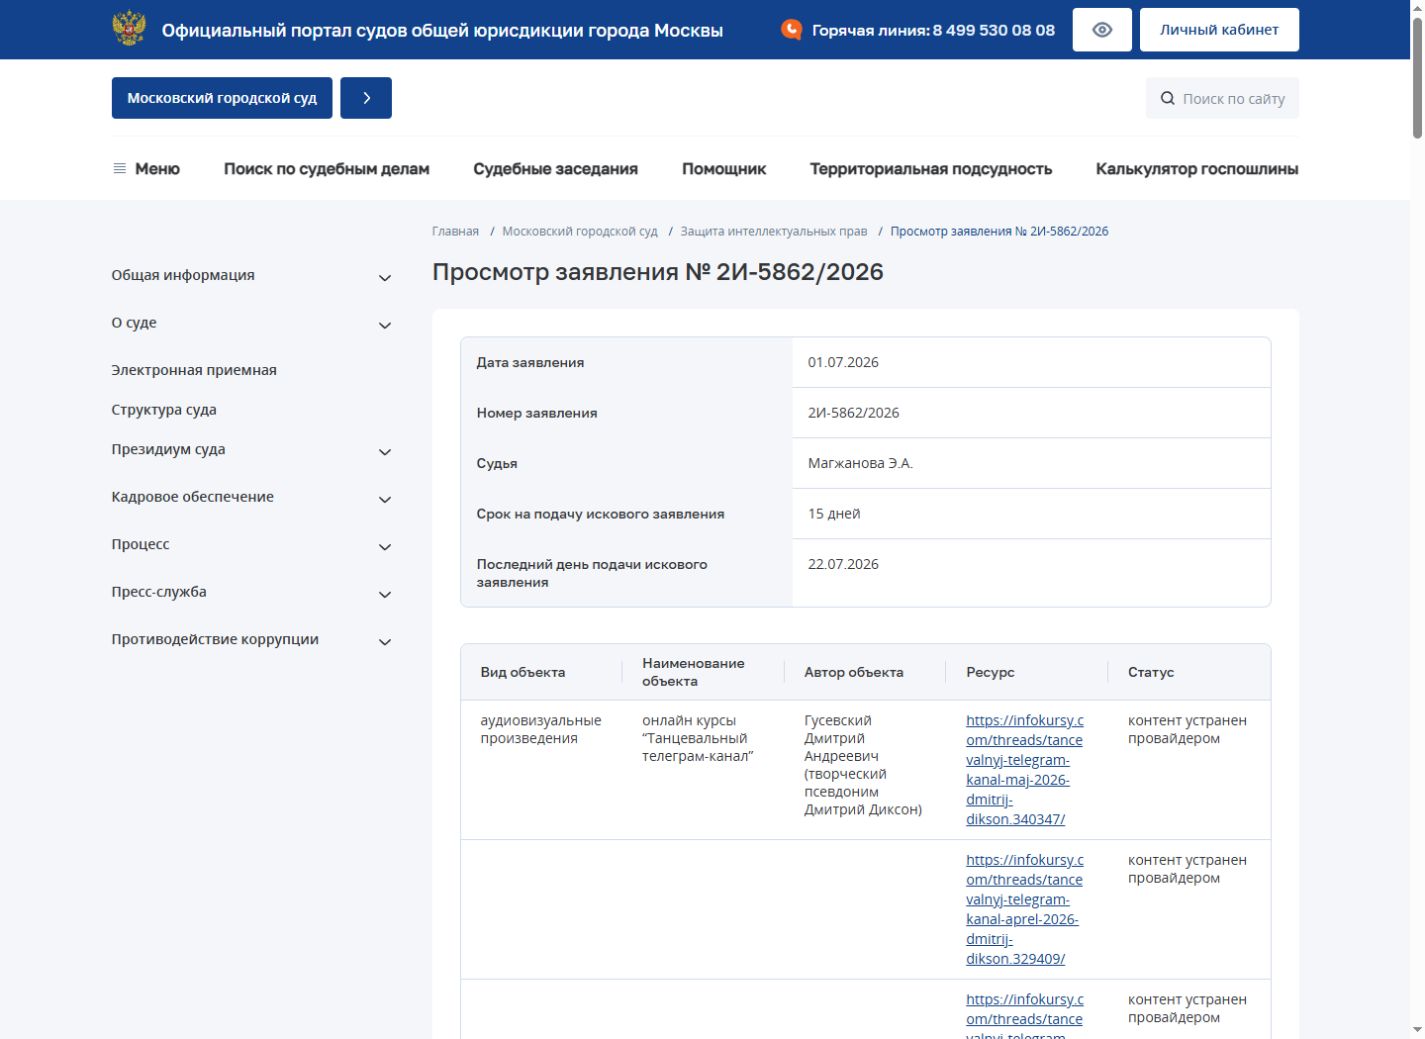Open Калькулятор госпошлины menu item
This screenshot has width=1425, height=1039.
point(1197,169)
